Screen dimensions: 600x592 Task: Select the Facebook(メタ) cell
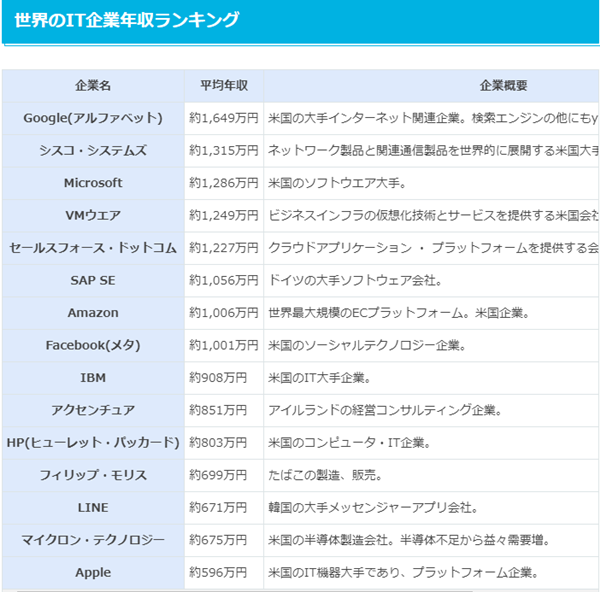[93, 346]
